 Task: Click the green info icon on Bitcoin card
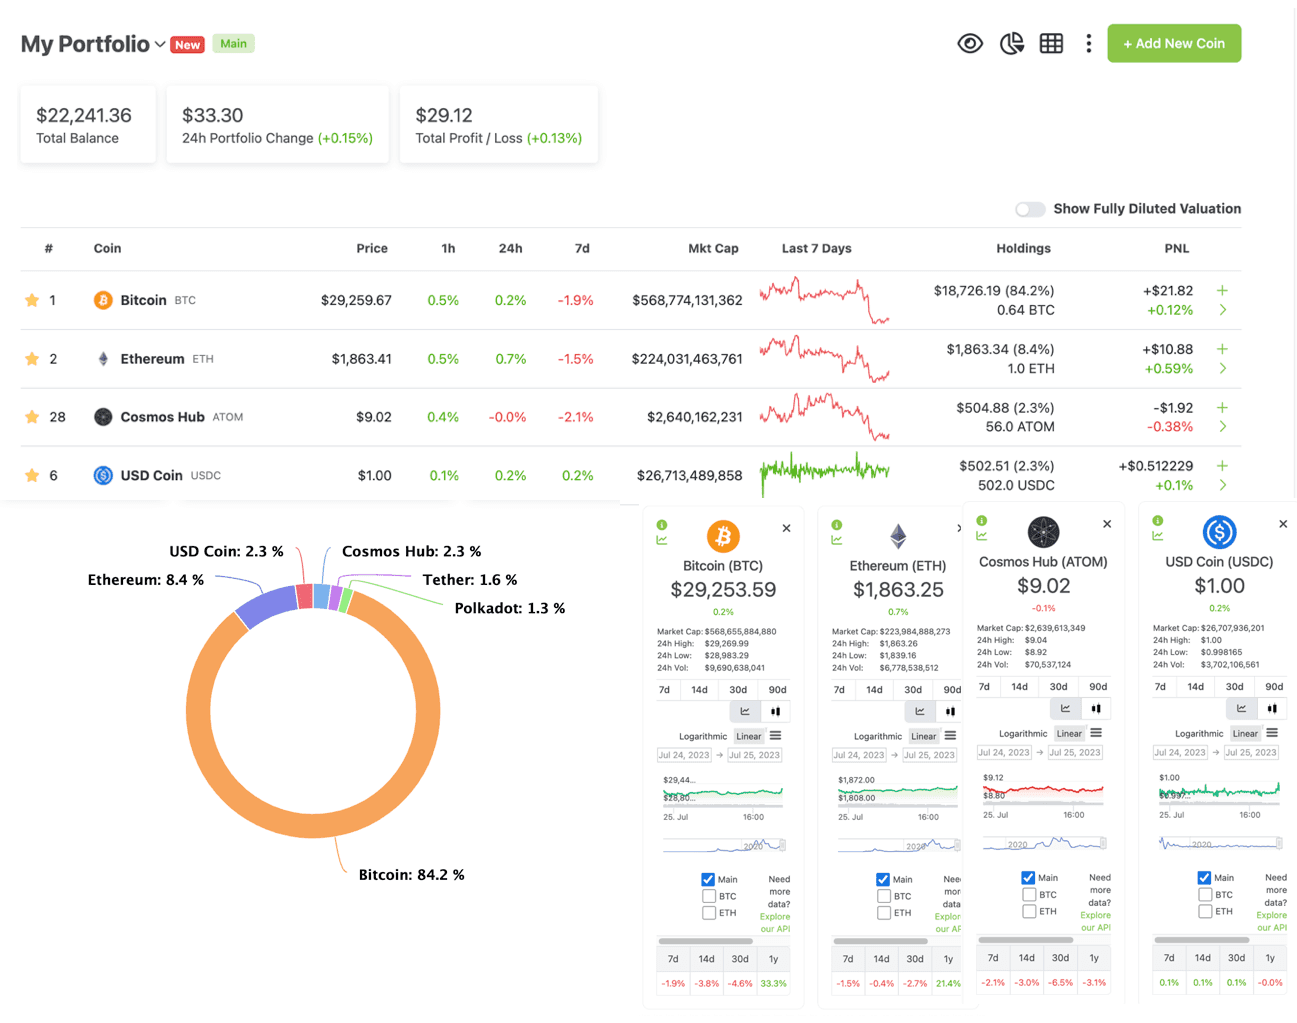[x=662, y=525]
